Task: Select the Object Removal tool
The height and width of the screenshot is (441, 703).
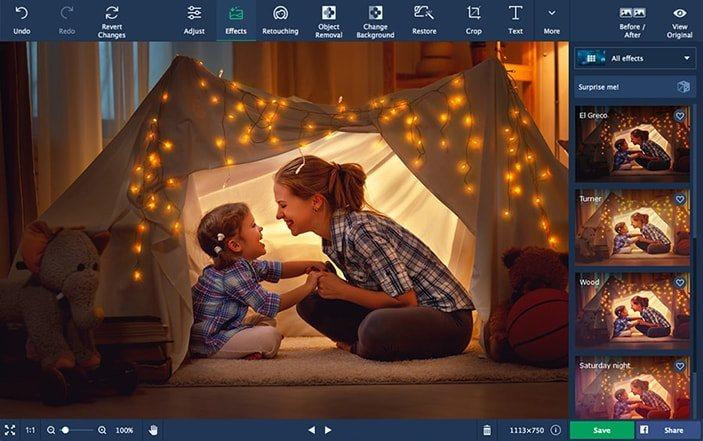Action: [x=328, y=19]
